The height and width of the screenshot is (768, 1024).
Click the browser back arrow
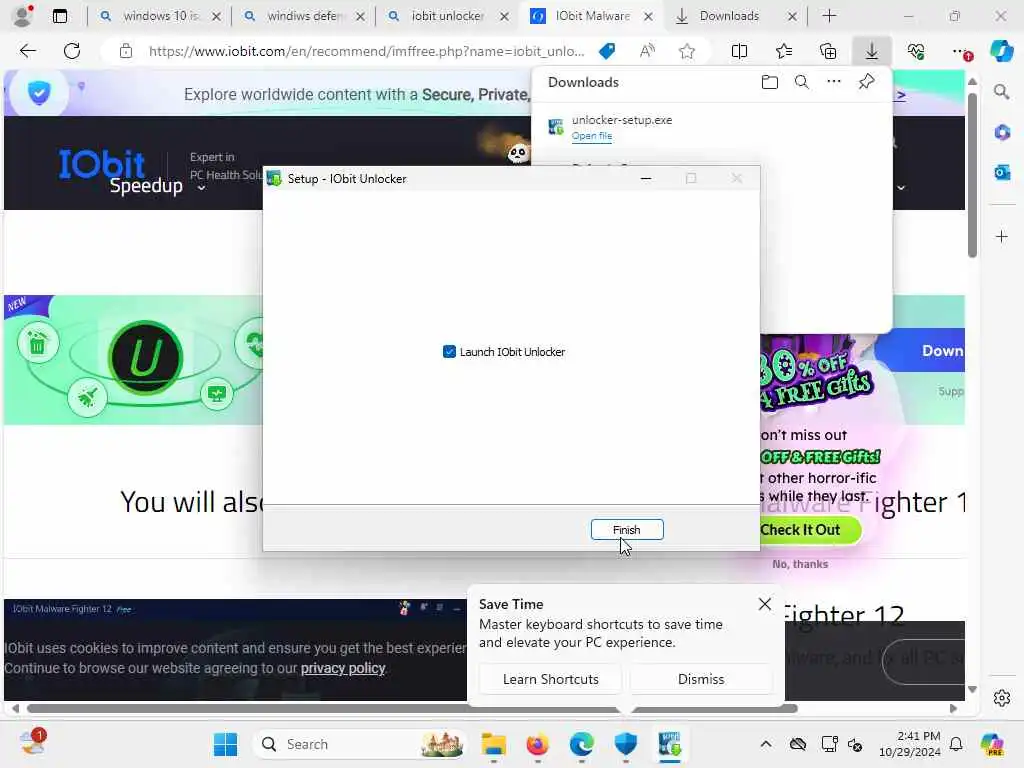coord(27,51)
